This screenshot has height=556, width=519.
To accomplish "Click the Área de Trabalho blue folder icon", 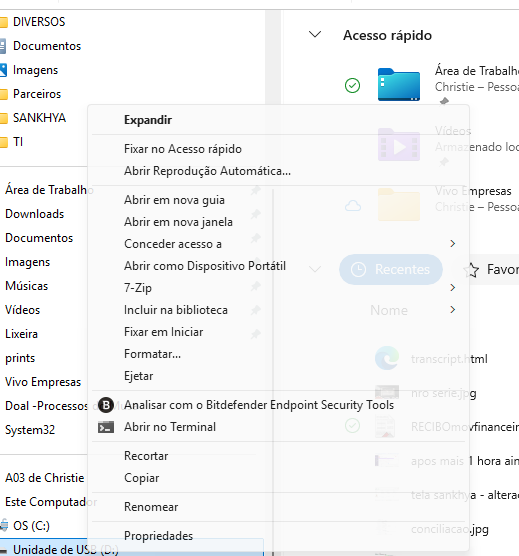I will (x=399, y=84).
